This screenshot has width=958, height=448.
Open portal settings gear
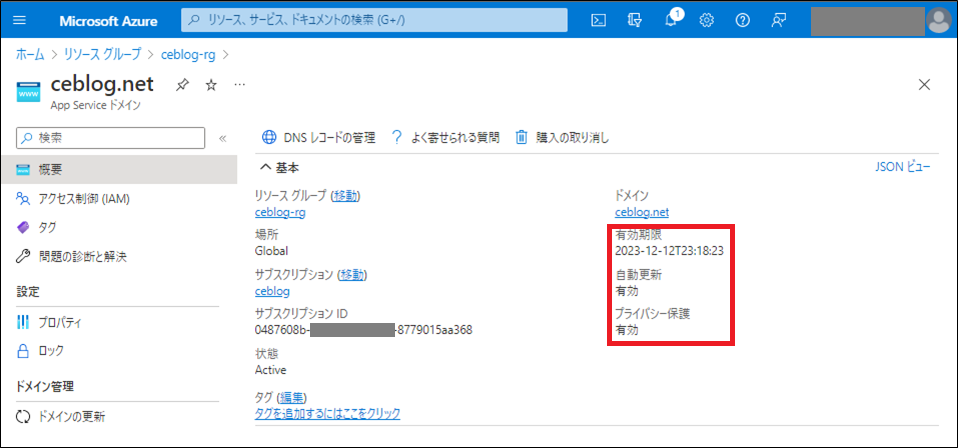click(707, 20)
